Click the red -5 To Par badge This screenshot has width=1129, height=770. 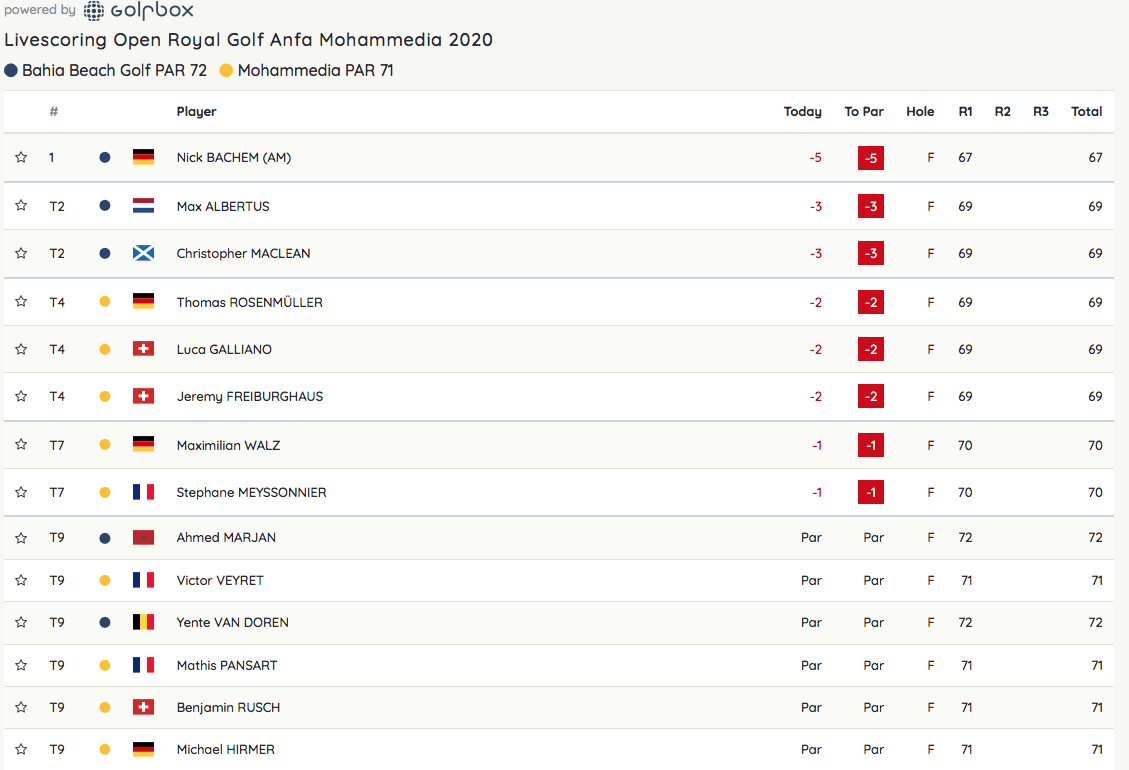pyautogui.click(x=871, y=158)
